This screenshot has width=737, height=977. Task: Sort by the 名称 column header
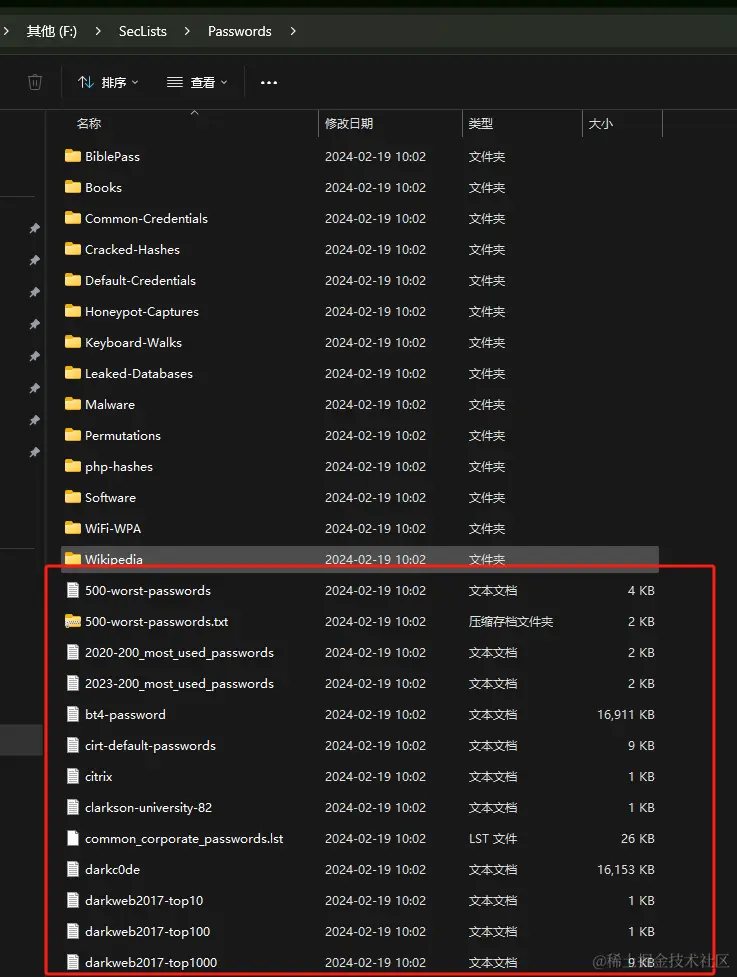tap(89, 123)
